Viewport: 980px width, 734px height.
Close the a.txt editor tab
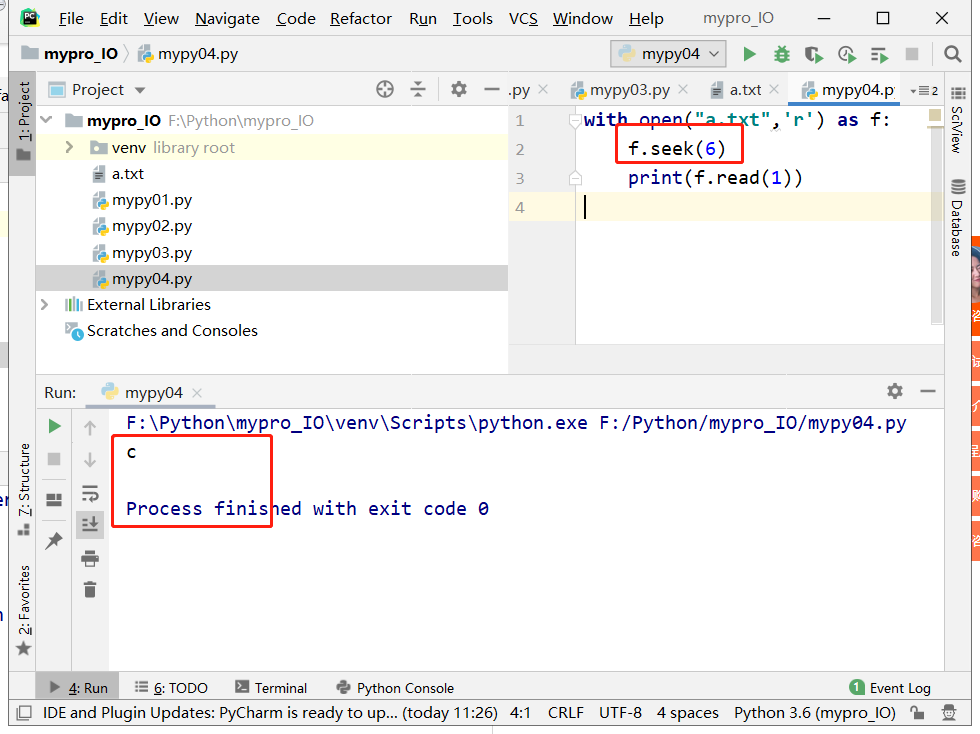(x=774, y=89)
